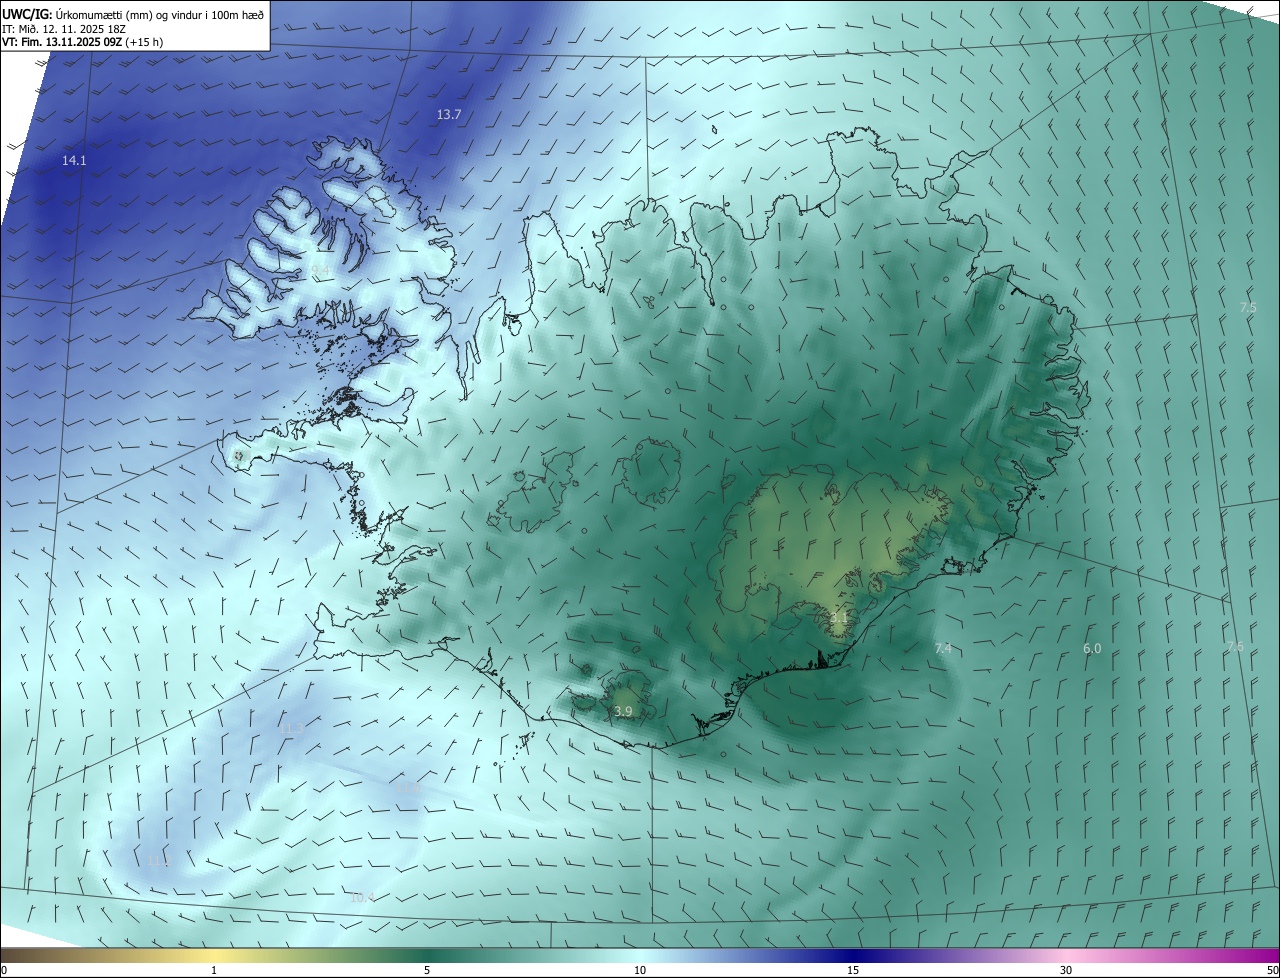Click the 11.2 value label on the map
This screenshot has width=1280, height=978.
click(x=159, y=861)
